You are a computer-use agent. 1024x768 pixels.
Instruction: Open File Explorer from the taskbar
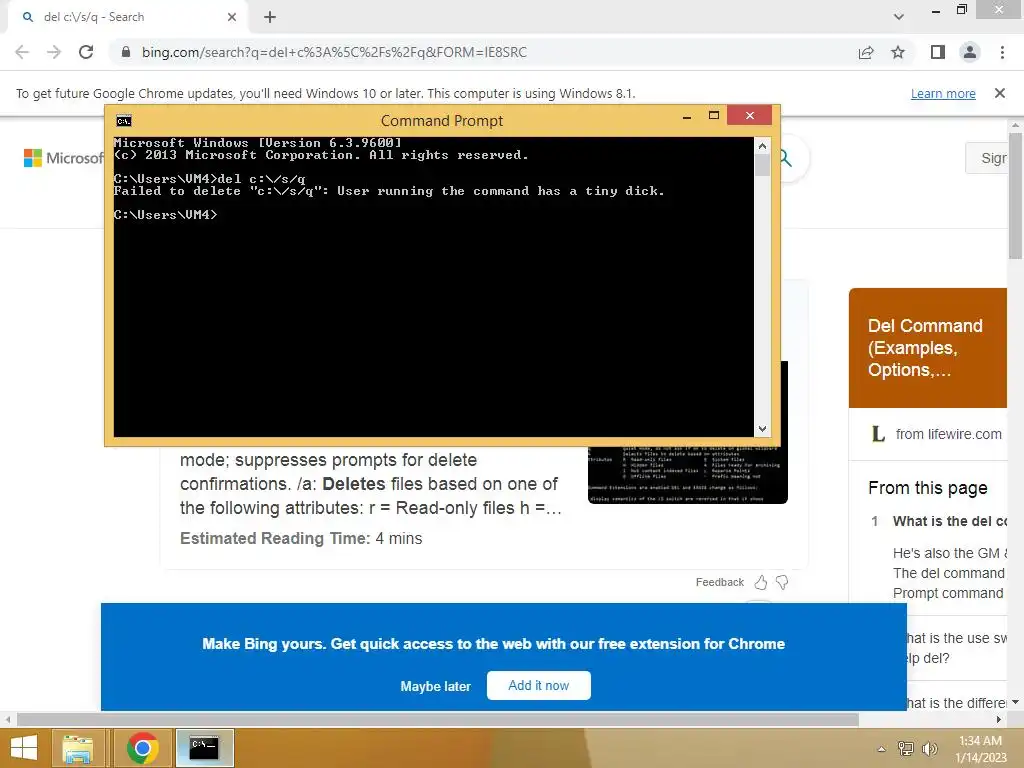pyautogui.click(x=78, y=748)
